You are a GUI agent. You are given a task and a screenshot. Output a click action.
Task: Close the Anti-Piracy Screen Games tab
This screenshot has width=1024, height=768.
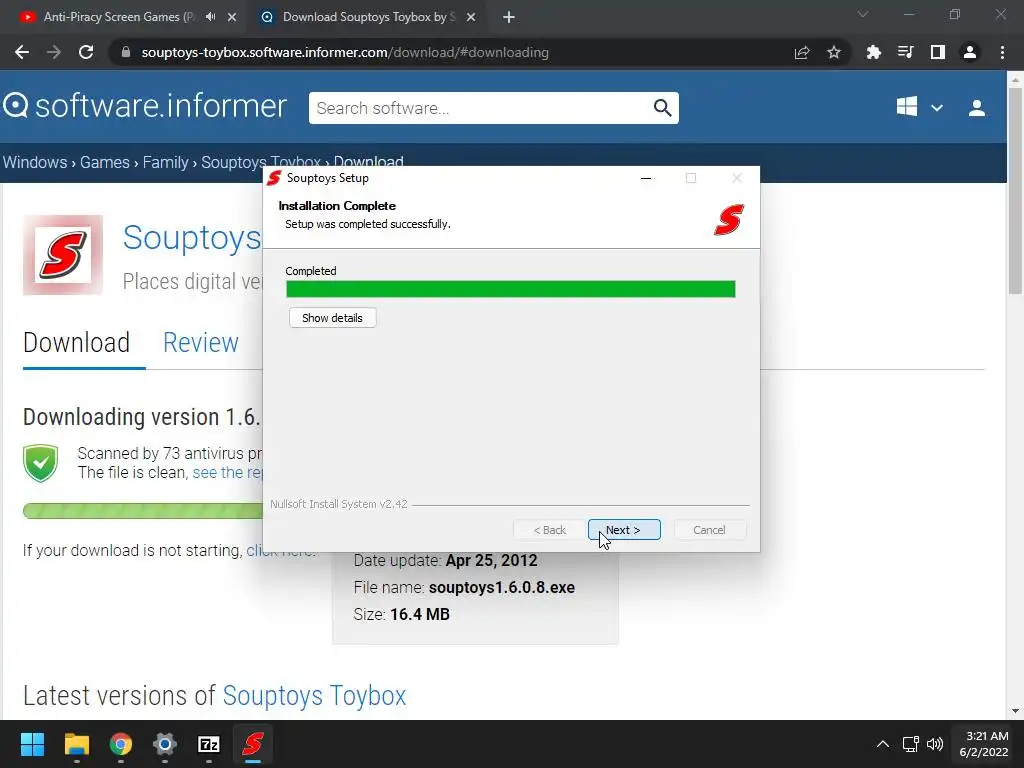(x=232, y=17)
